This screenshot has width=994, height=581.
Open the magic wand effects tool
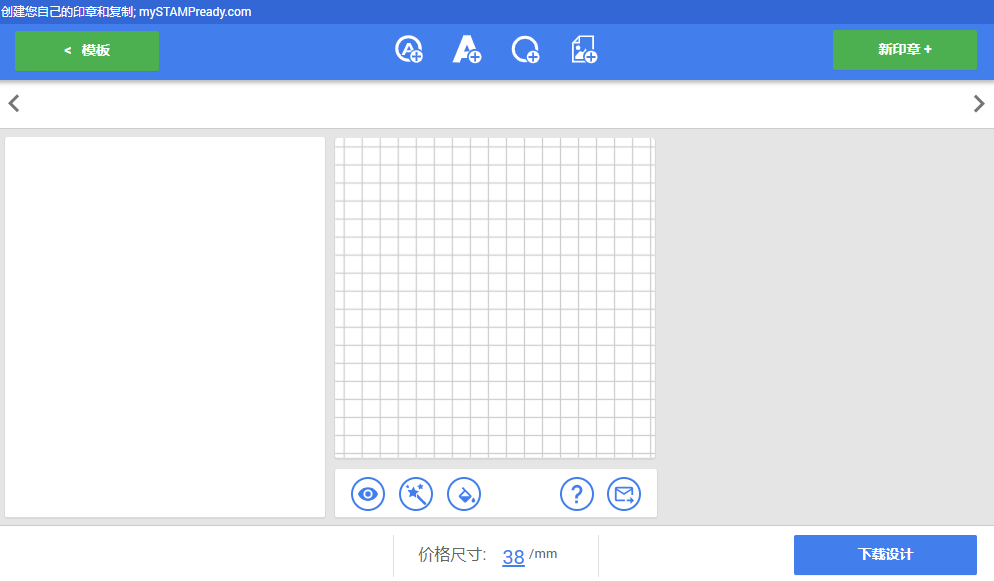coord(416,494)
